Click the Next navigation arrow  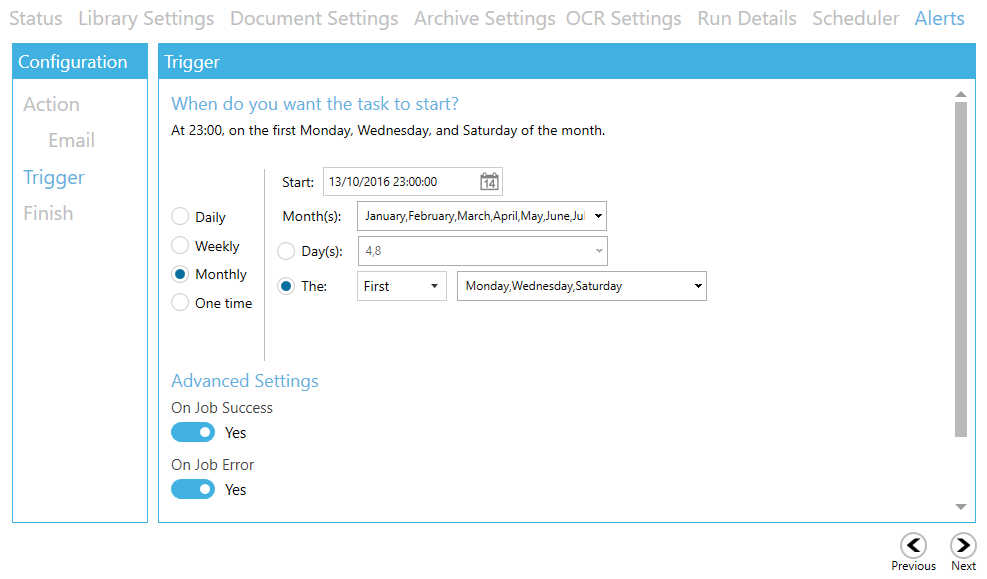coord(963,546)
